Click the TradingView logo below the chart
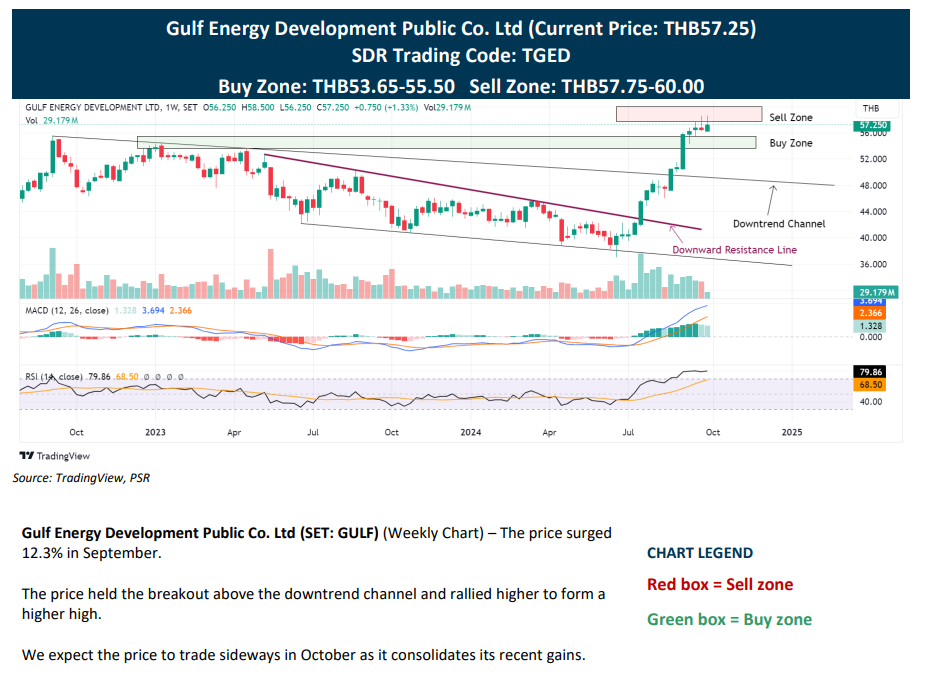Screen dimensions: 925x687 54,456
